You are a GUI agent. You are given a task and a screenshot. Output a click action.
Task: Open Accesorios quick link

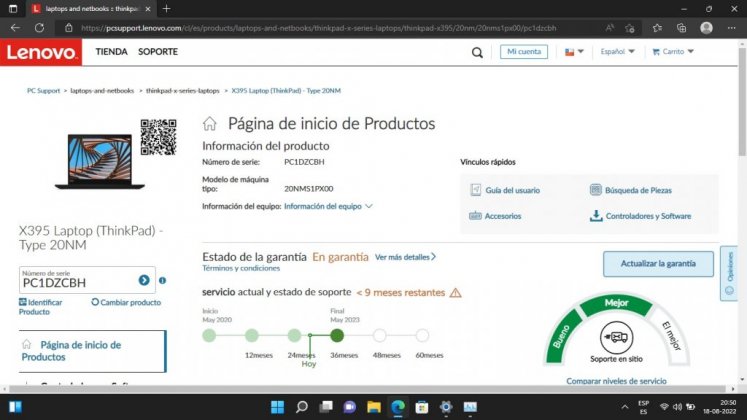pyautogui.click(x=503, y=216)
